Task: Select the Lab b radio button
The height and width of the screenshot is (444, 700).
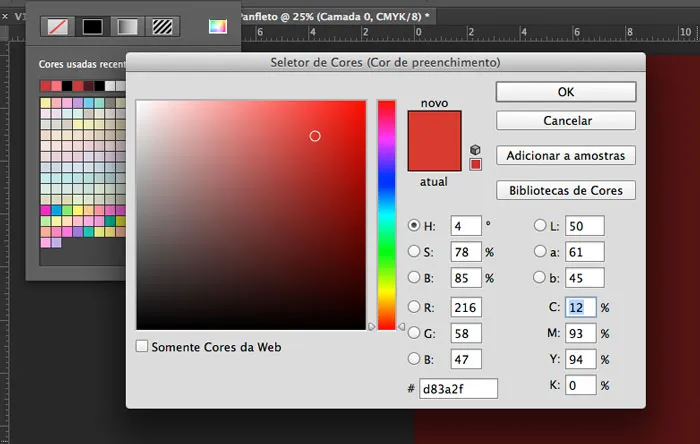Action: click(x=540, y=277)
